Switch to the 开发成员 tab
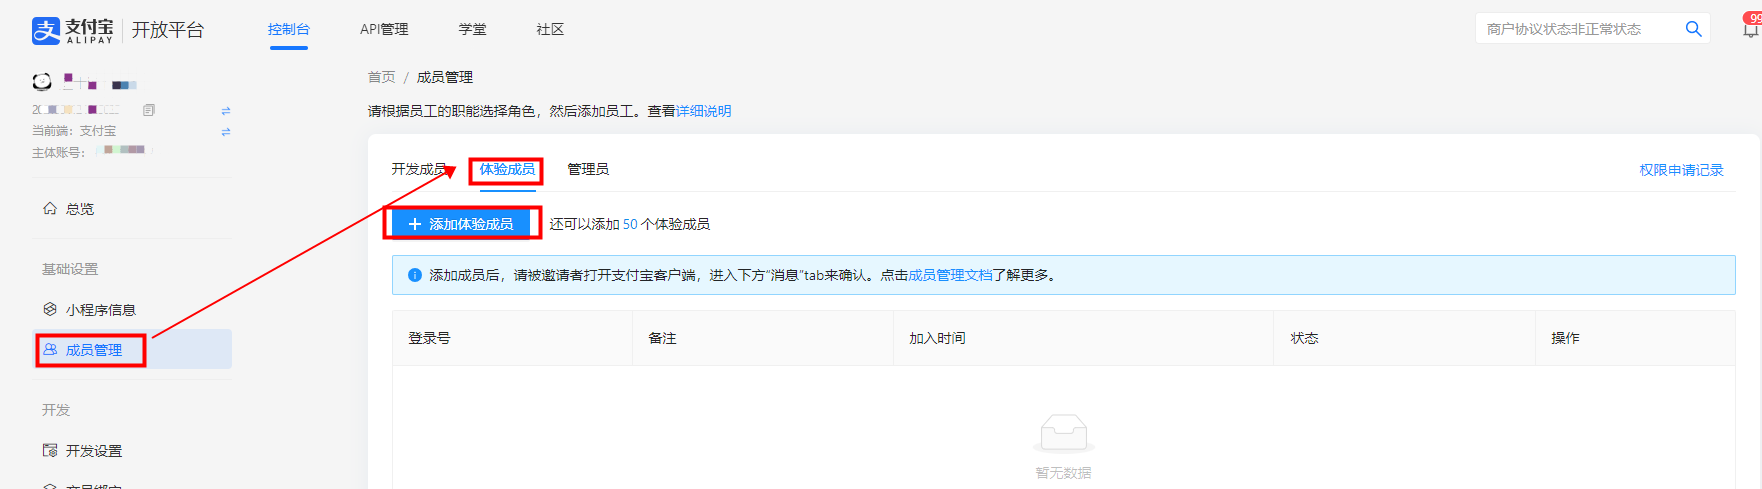Viewport: 1762px width, 489px height. tap(418, 169)
